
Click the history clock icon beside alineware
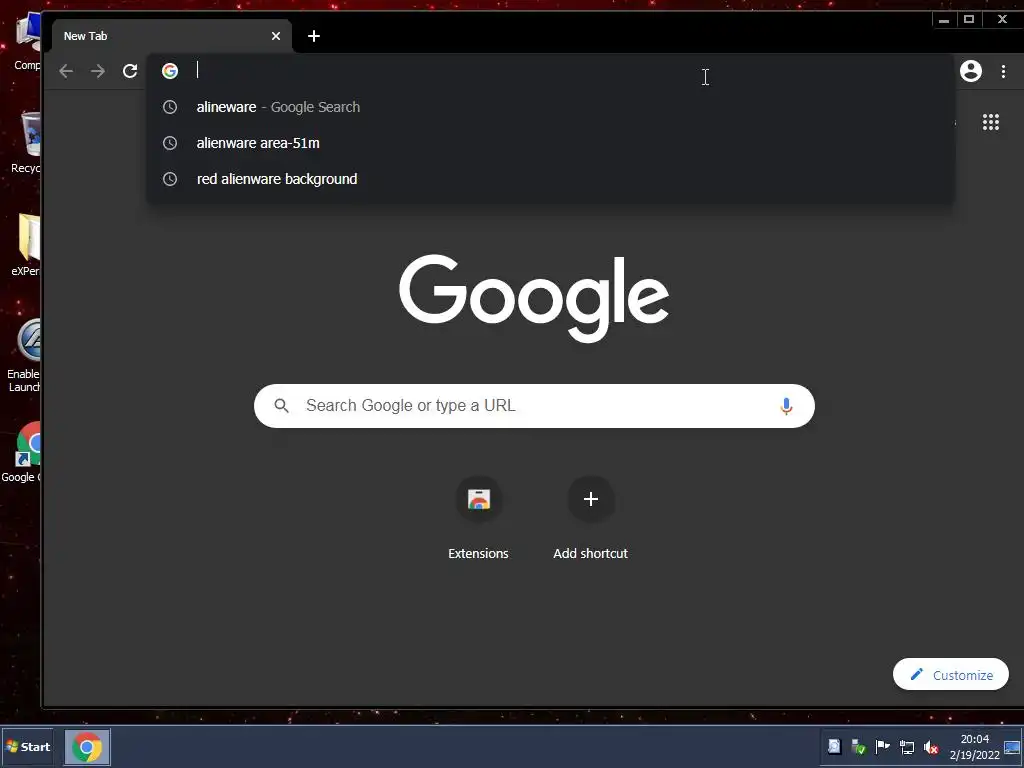[170, 107]
